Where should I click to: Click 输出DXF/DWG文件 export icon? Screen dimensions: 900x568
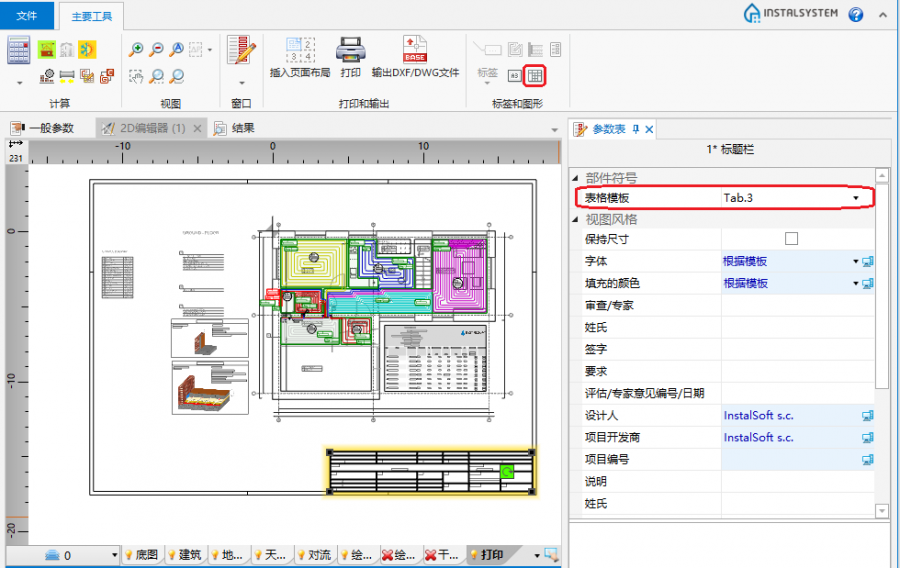point(415,50)
